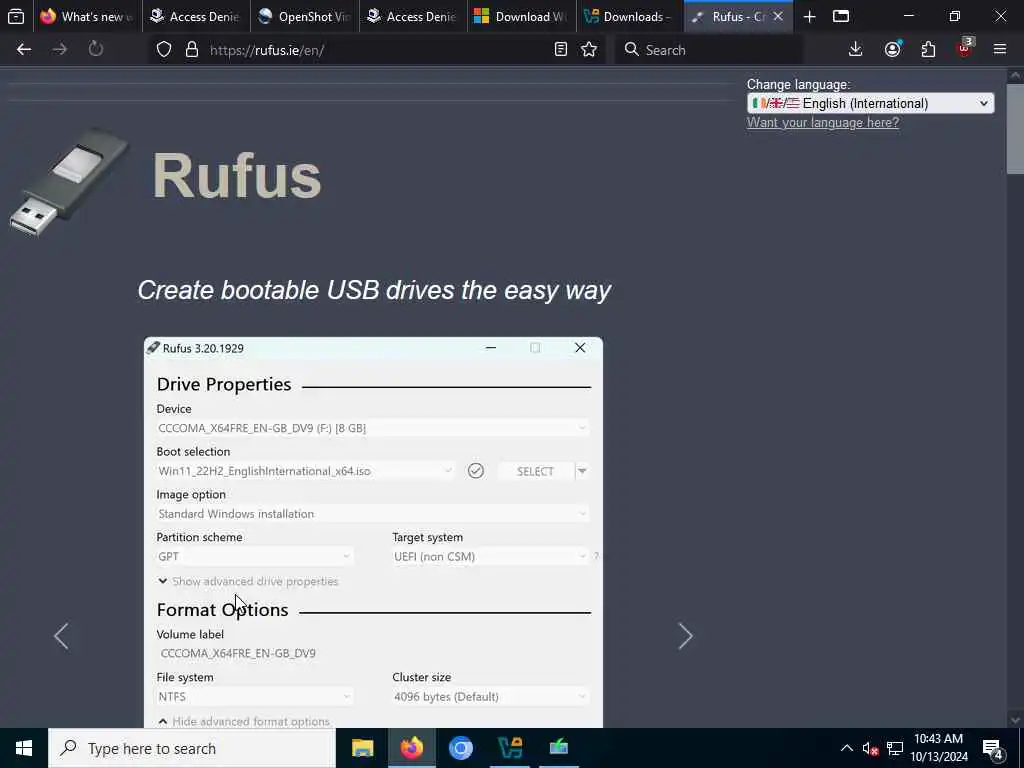The width and height of the screenshot is (1024, 768).
Task: Click the red extension icon with badge 3
Action: click(x=965, y=48)
